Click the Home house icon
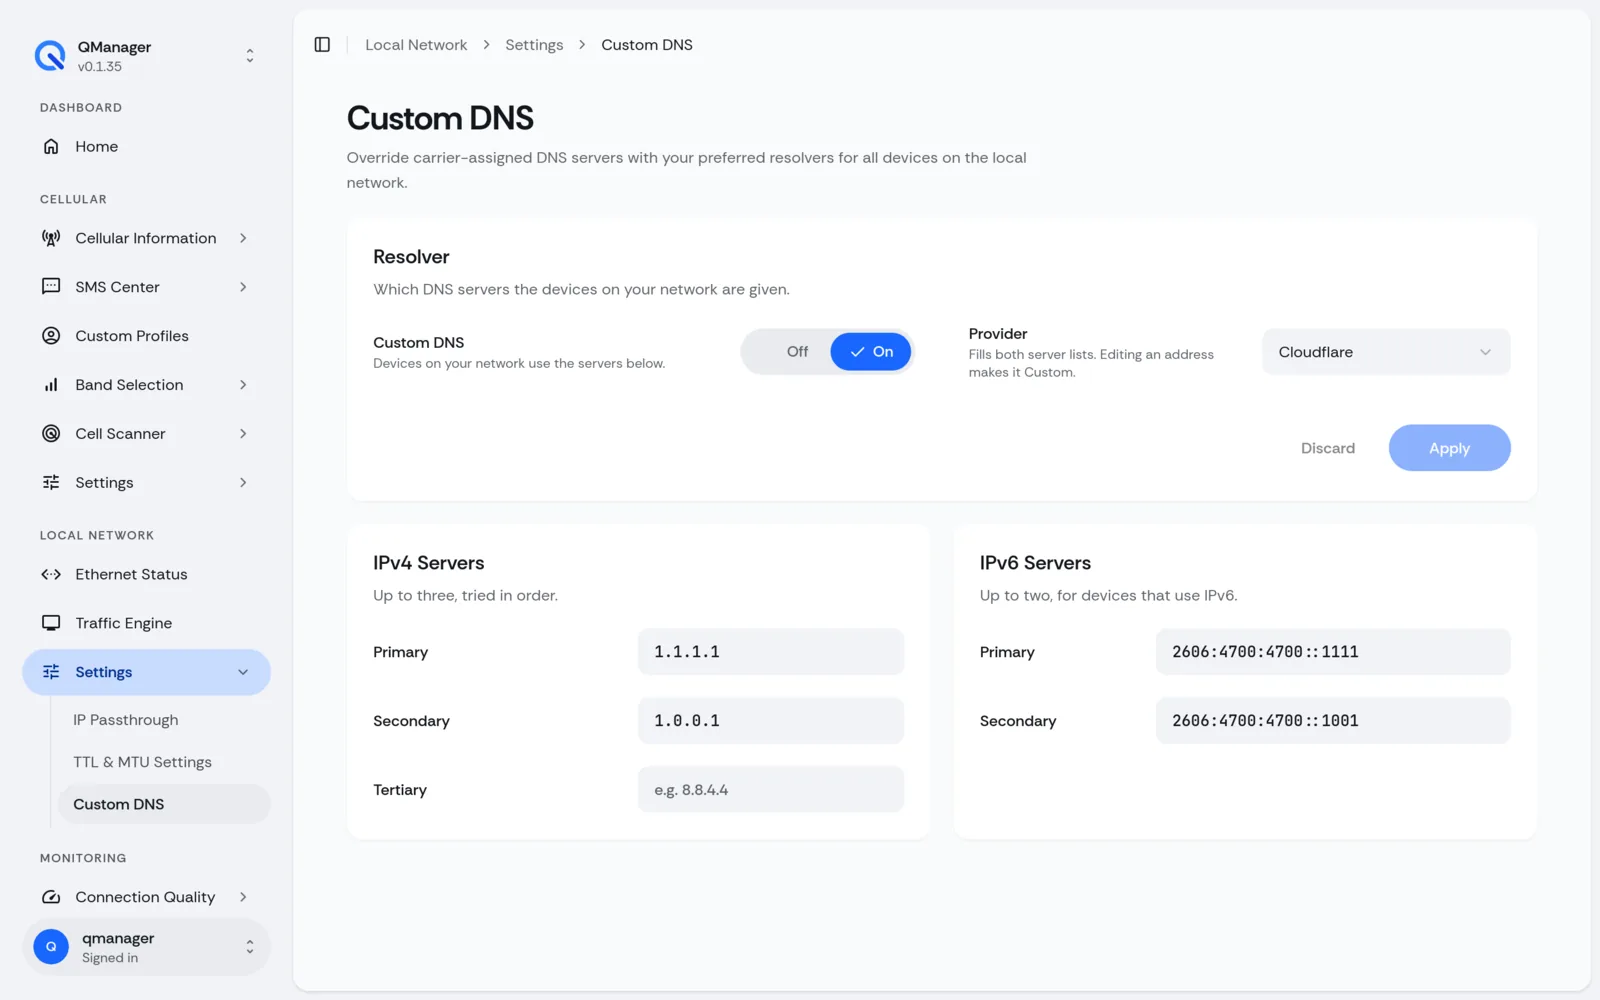 pyautogui.click(x=51, y=147)
